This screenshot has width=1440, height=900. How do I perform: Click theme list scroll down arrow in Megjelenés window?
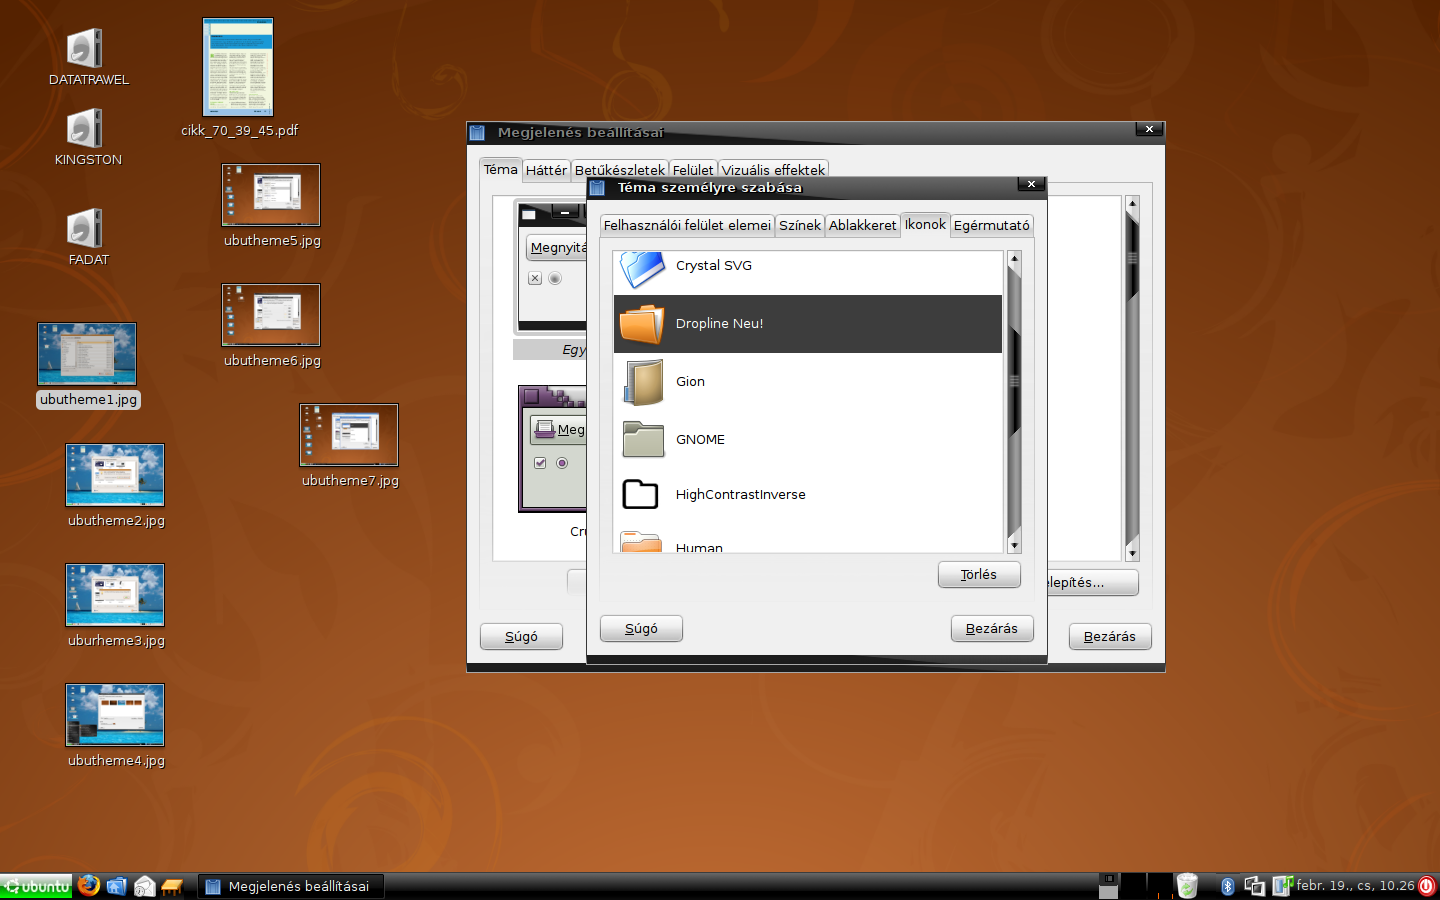pyautogui.click(x=1132, y=553)
